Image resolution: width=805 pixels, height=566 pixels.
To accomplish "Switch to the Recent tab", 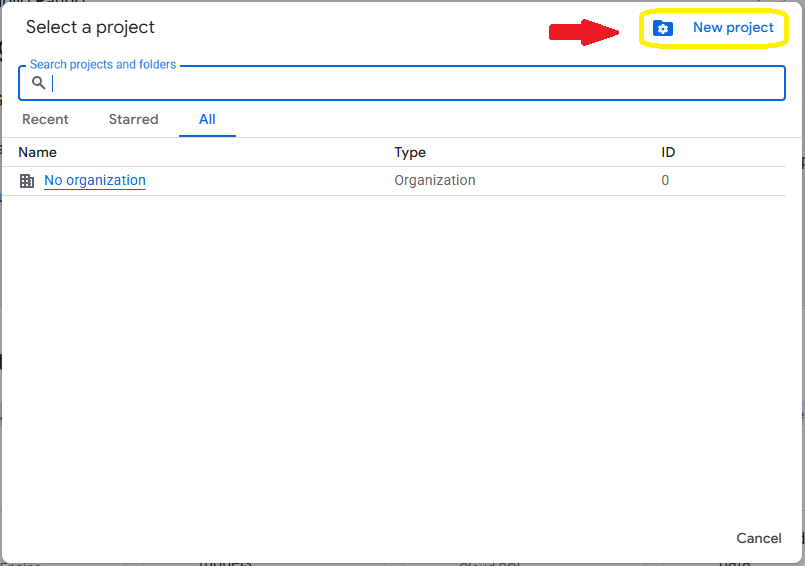I will pos(45,119).
